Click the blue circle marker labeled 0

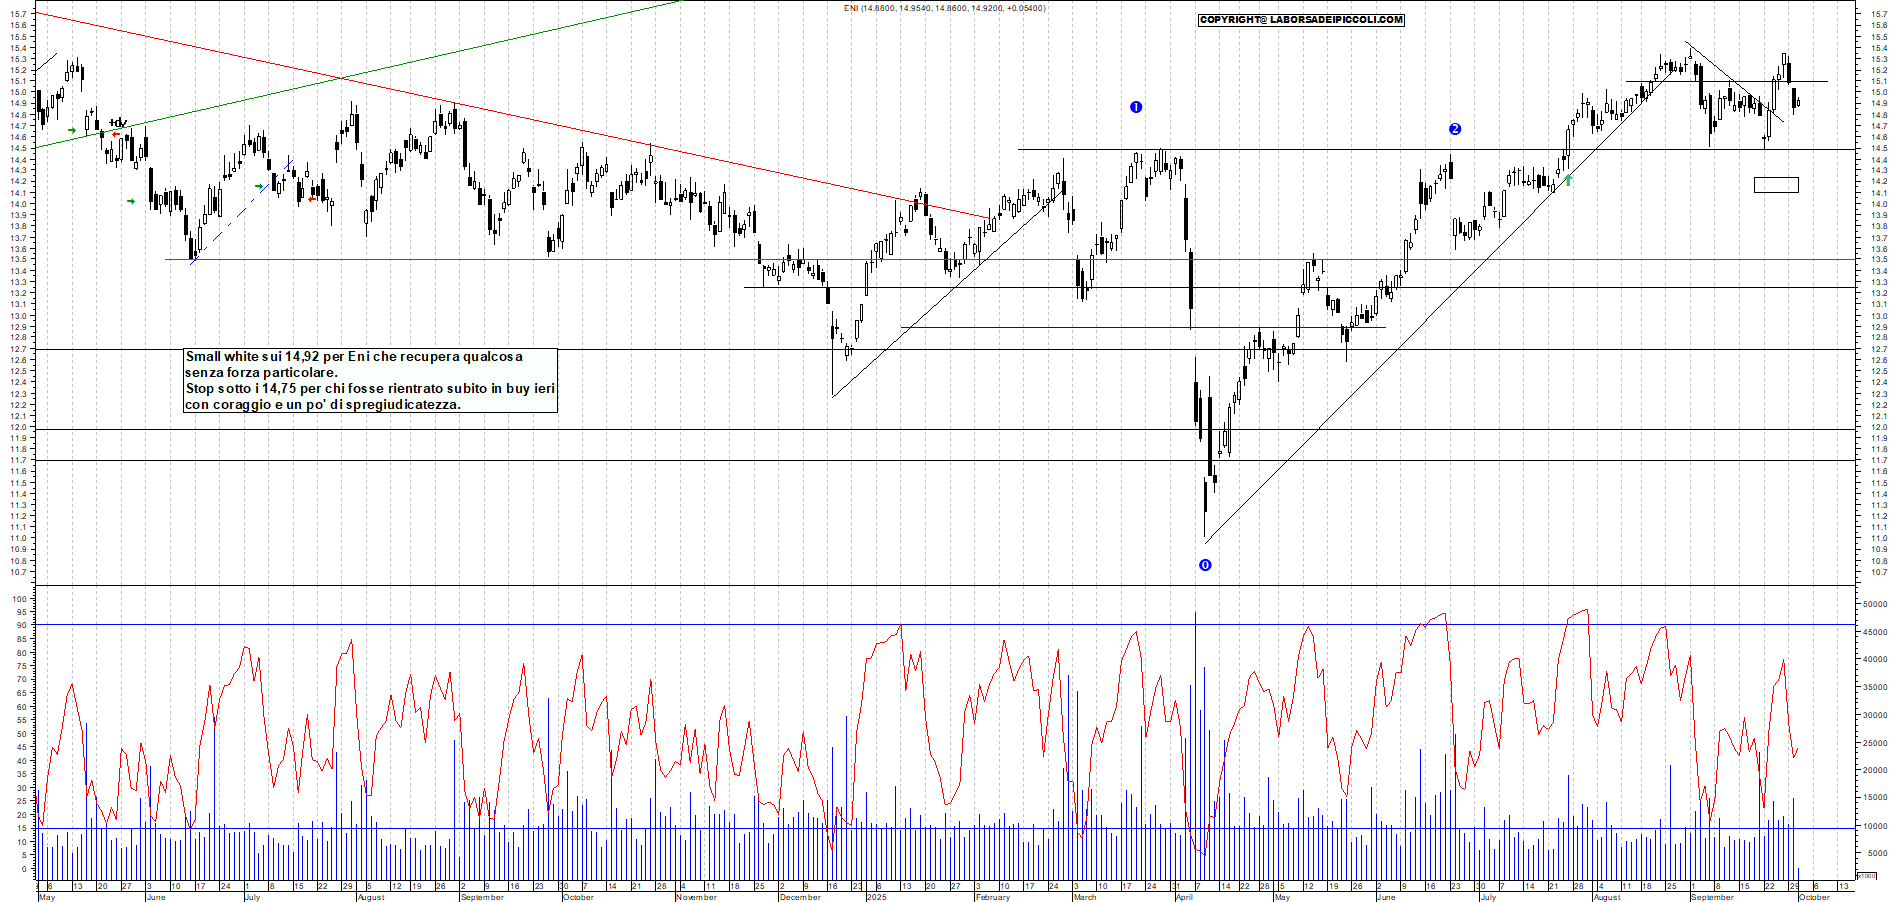pos(1205,565)
